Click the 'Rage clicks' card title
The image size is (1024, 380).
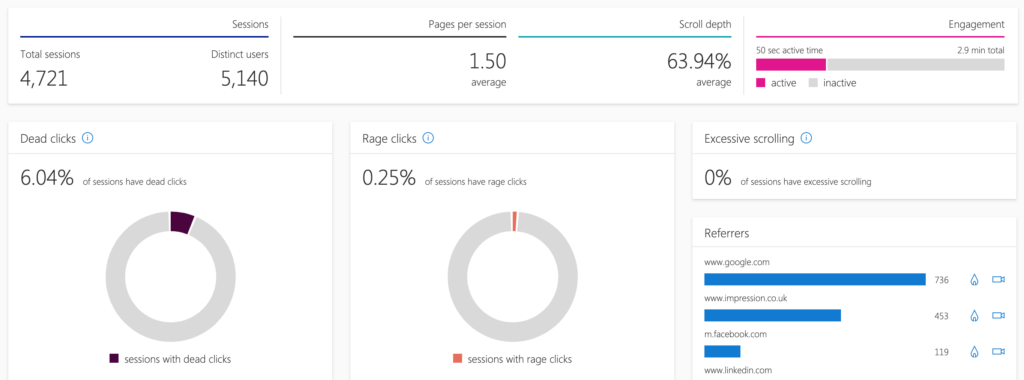coord(389,138)
